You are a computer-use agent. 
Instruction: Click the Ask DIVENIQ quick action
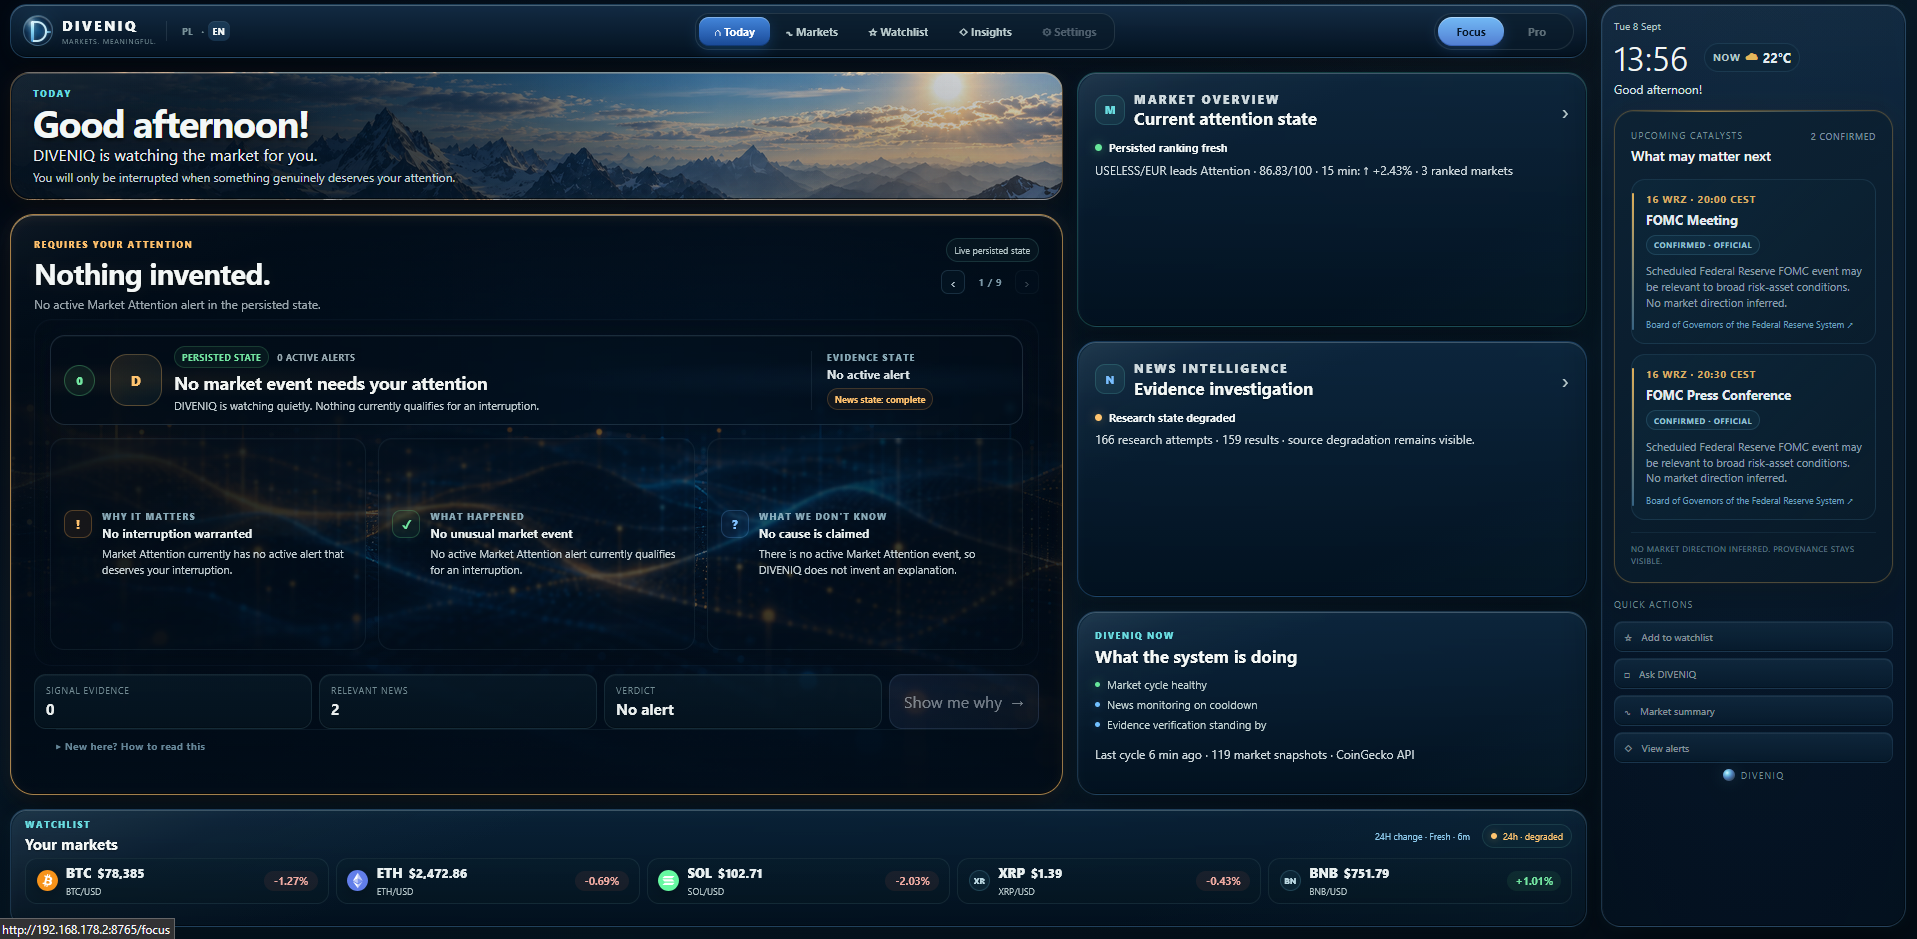click(1753, 674)
